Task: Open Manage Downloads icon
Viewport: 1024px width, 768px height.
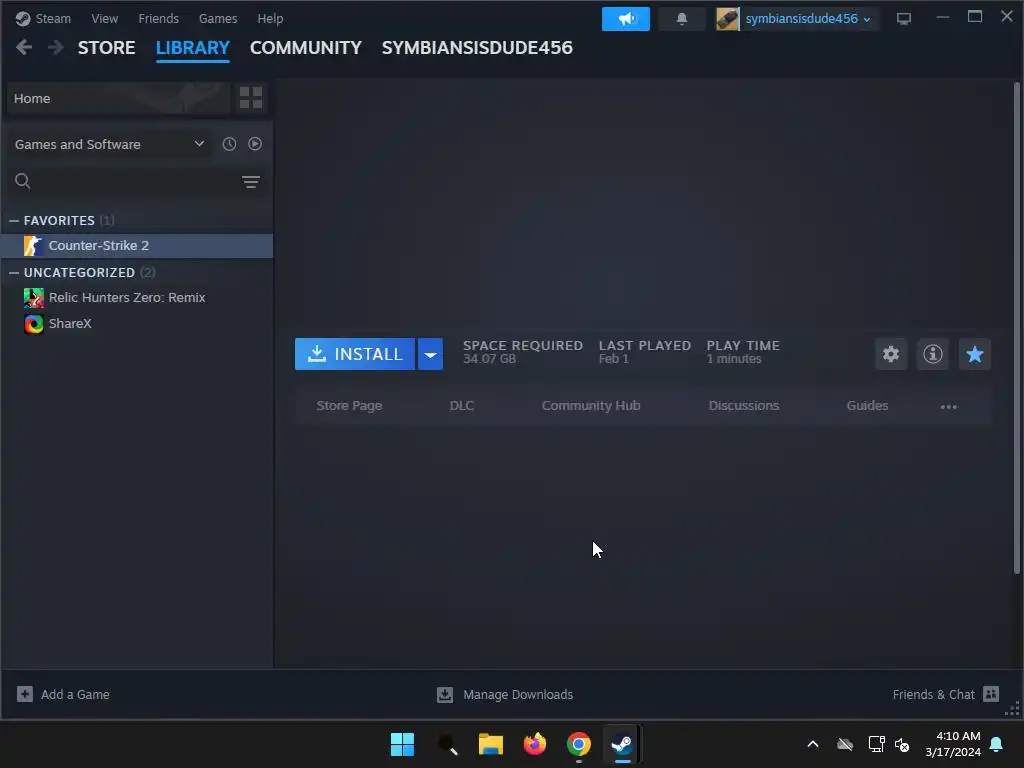Action: click(445, 694)
